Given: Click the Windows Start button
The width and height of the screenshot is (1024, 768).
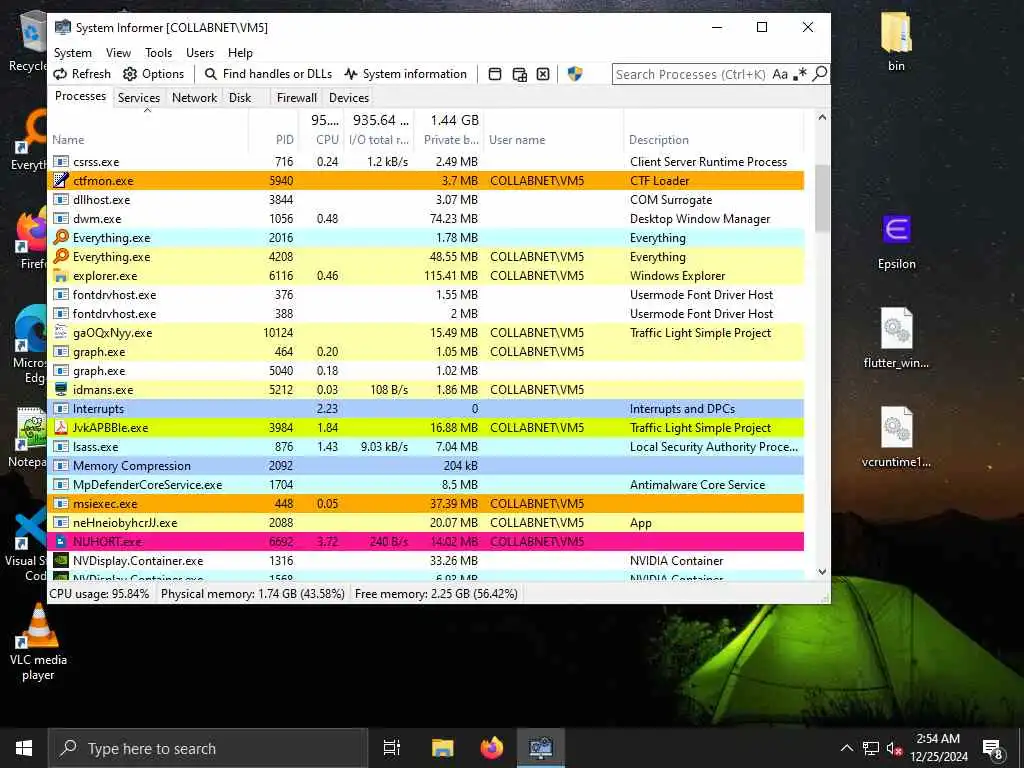Looking at the screenshot, I should tap(24, 748).
